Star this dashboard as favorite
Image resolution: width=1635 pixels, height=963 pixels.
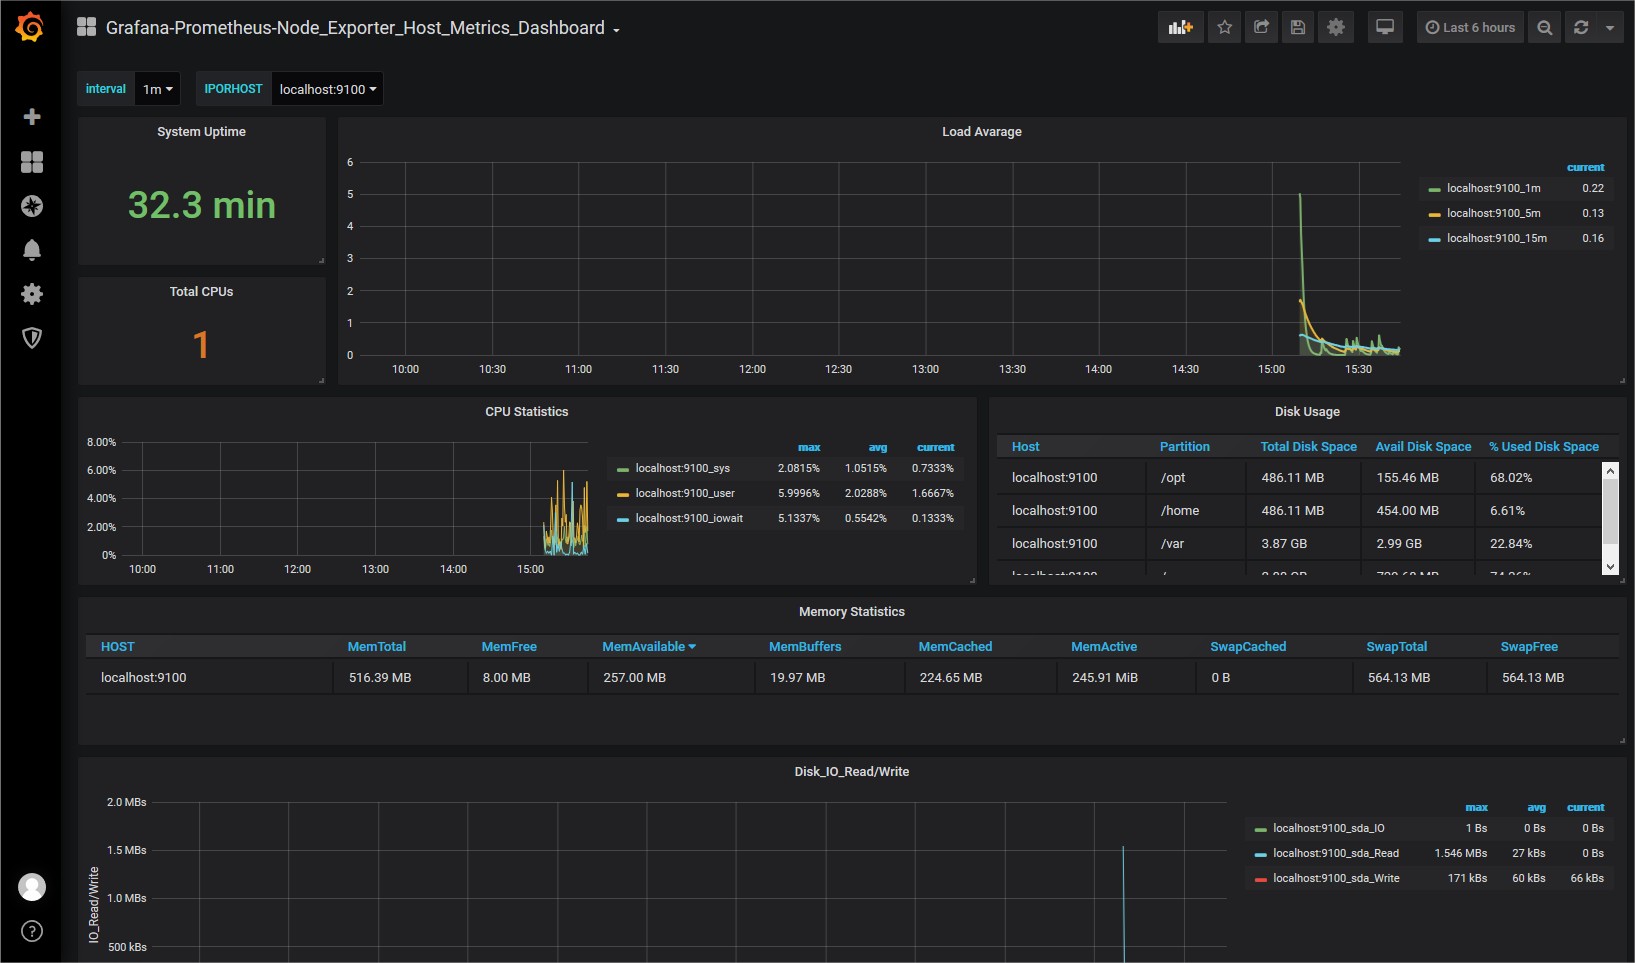(1225, 28)
